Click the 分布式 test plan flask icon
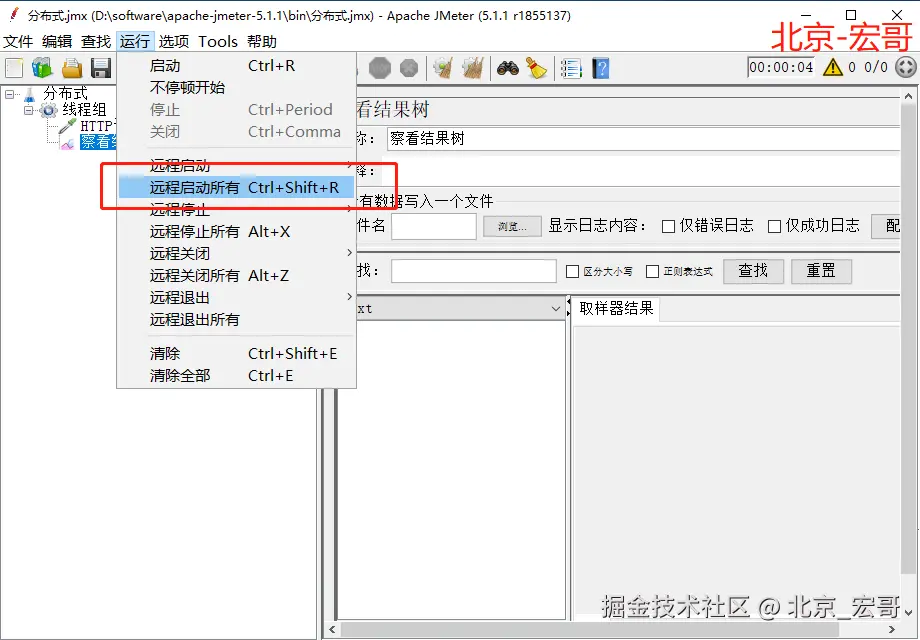920x640 pixels. 29,94
